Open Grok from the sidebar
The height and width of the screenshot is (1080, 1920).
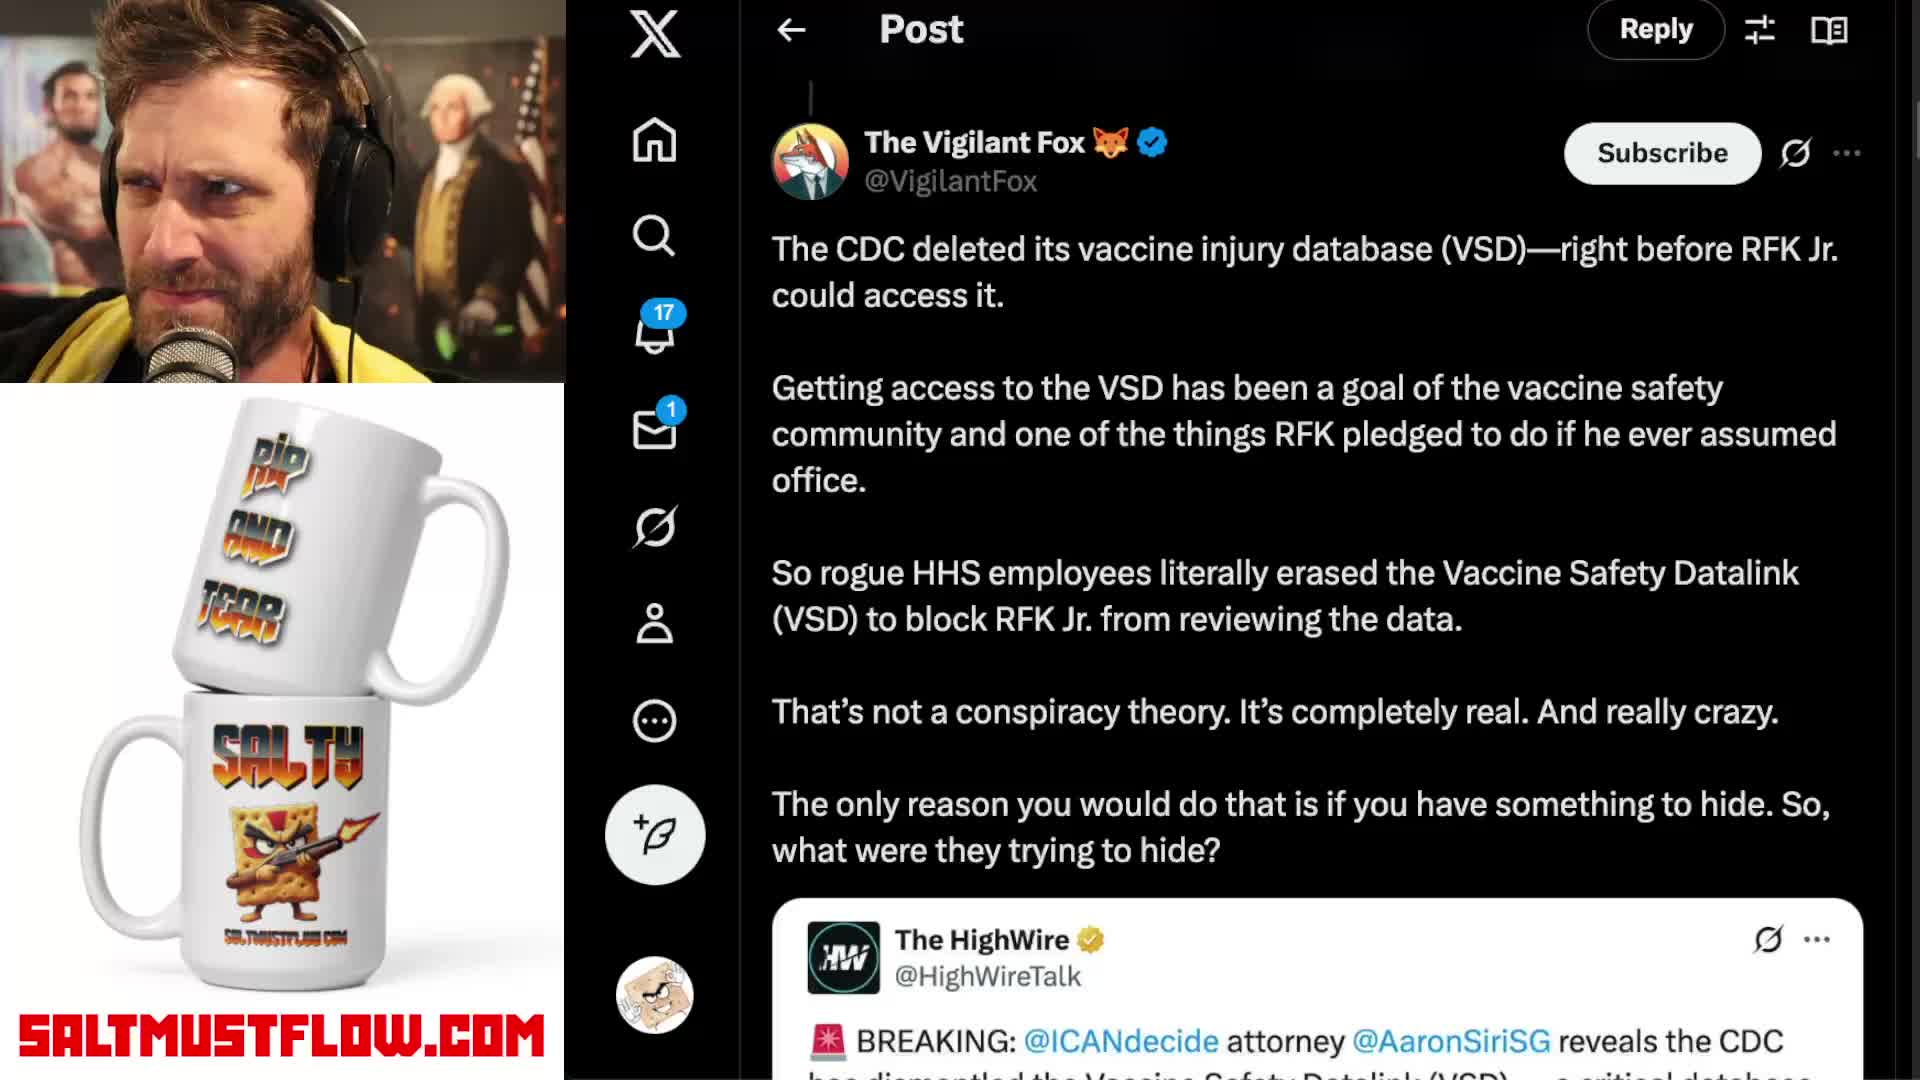point(655,526)
